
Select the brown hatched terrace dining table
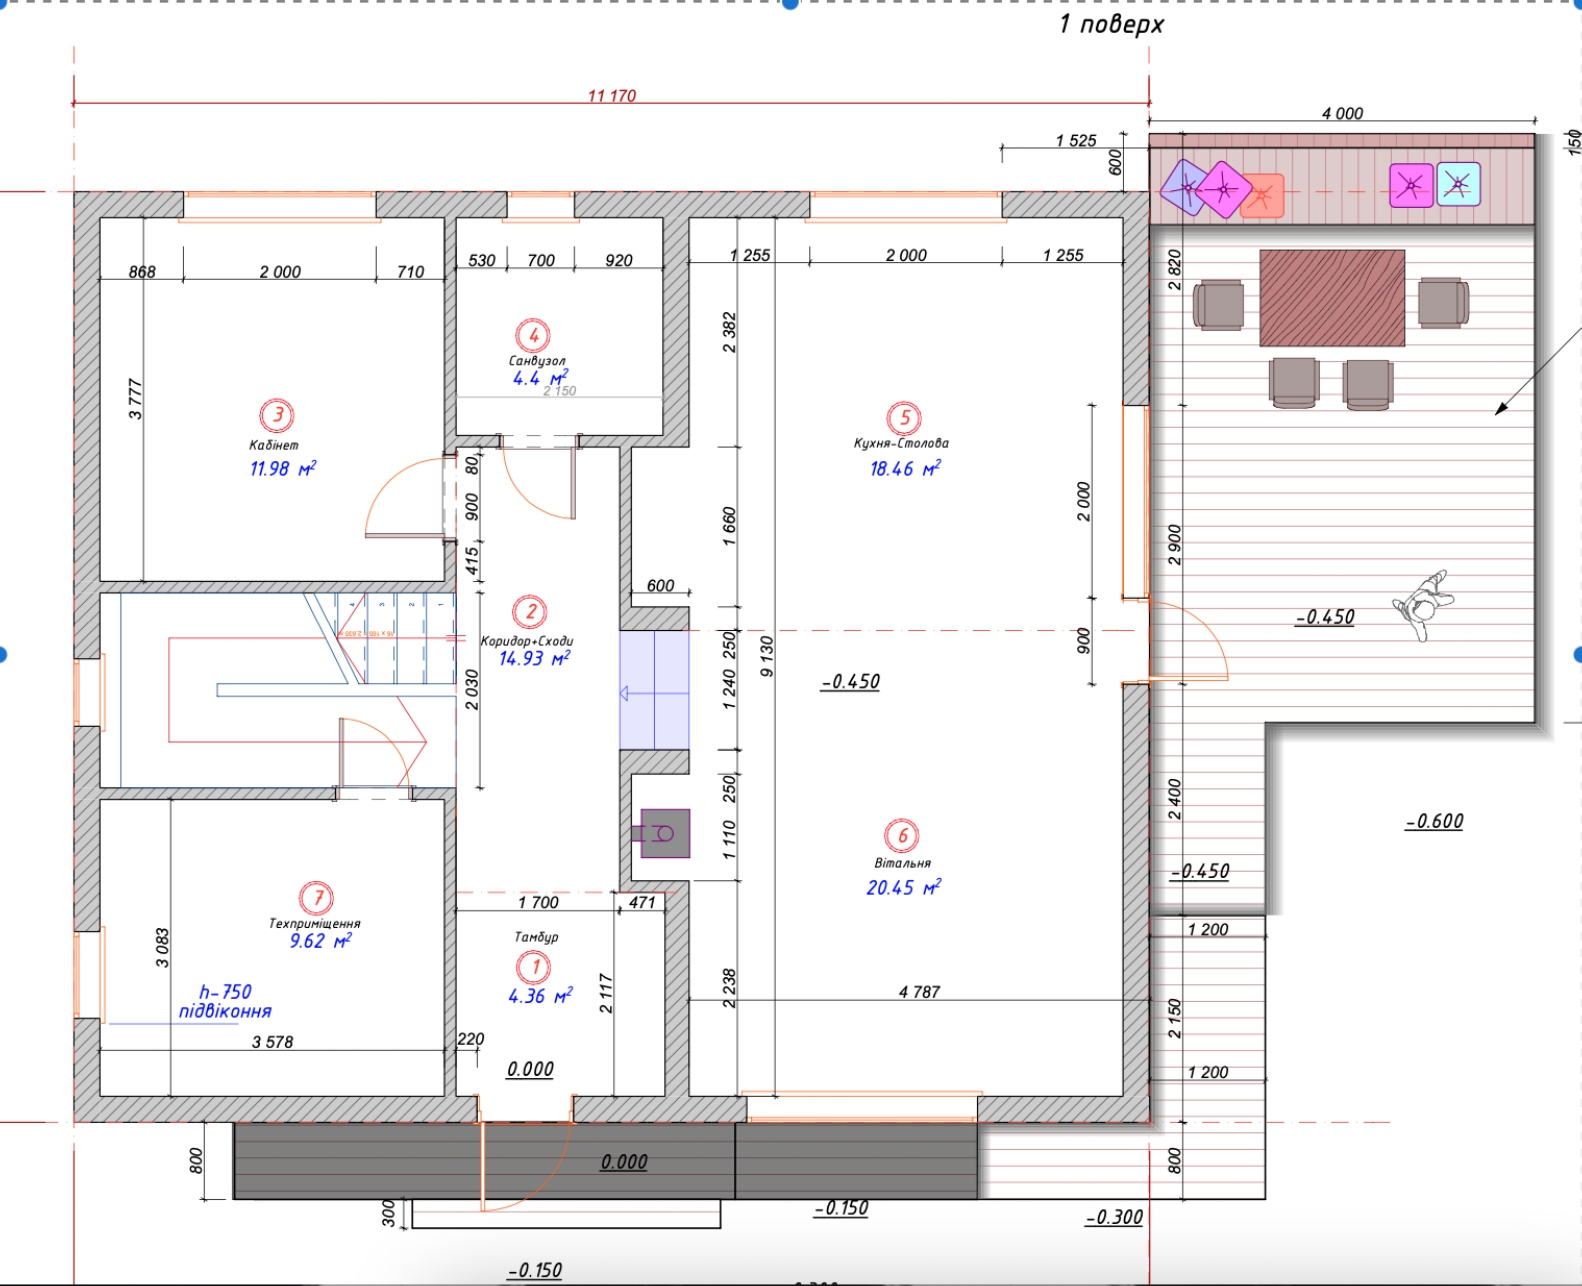pos(1332,298)
